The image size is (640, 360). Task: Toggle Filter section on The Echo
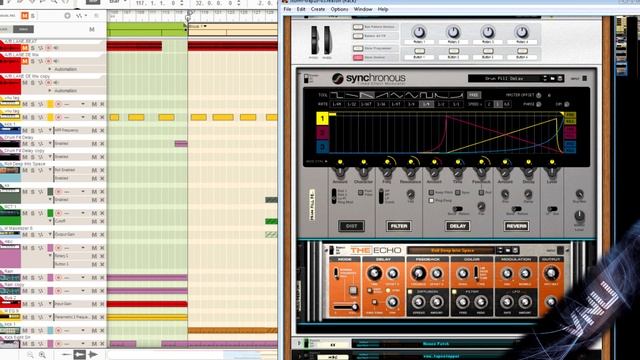click(454, 292)
